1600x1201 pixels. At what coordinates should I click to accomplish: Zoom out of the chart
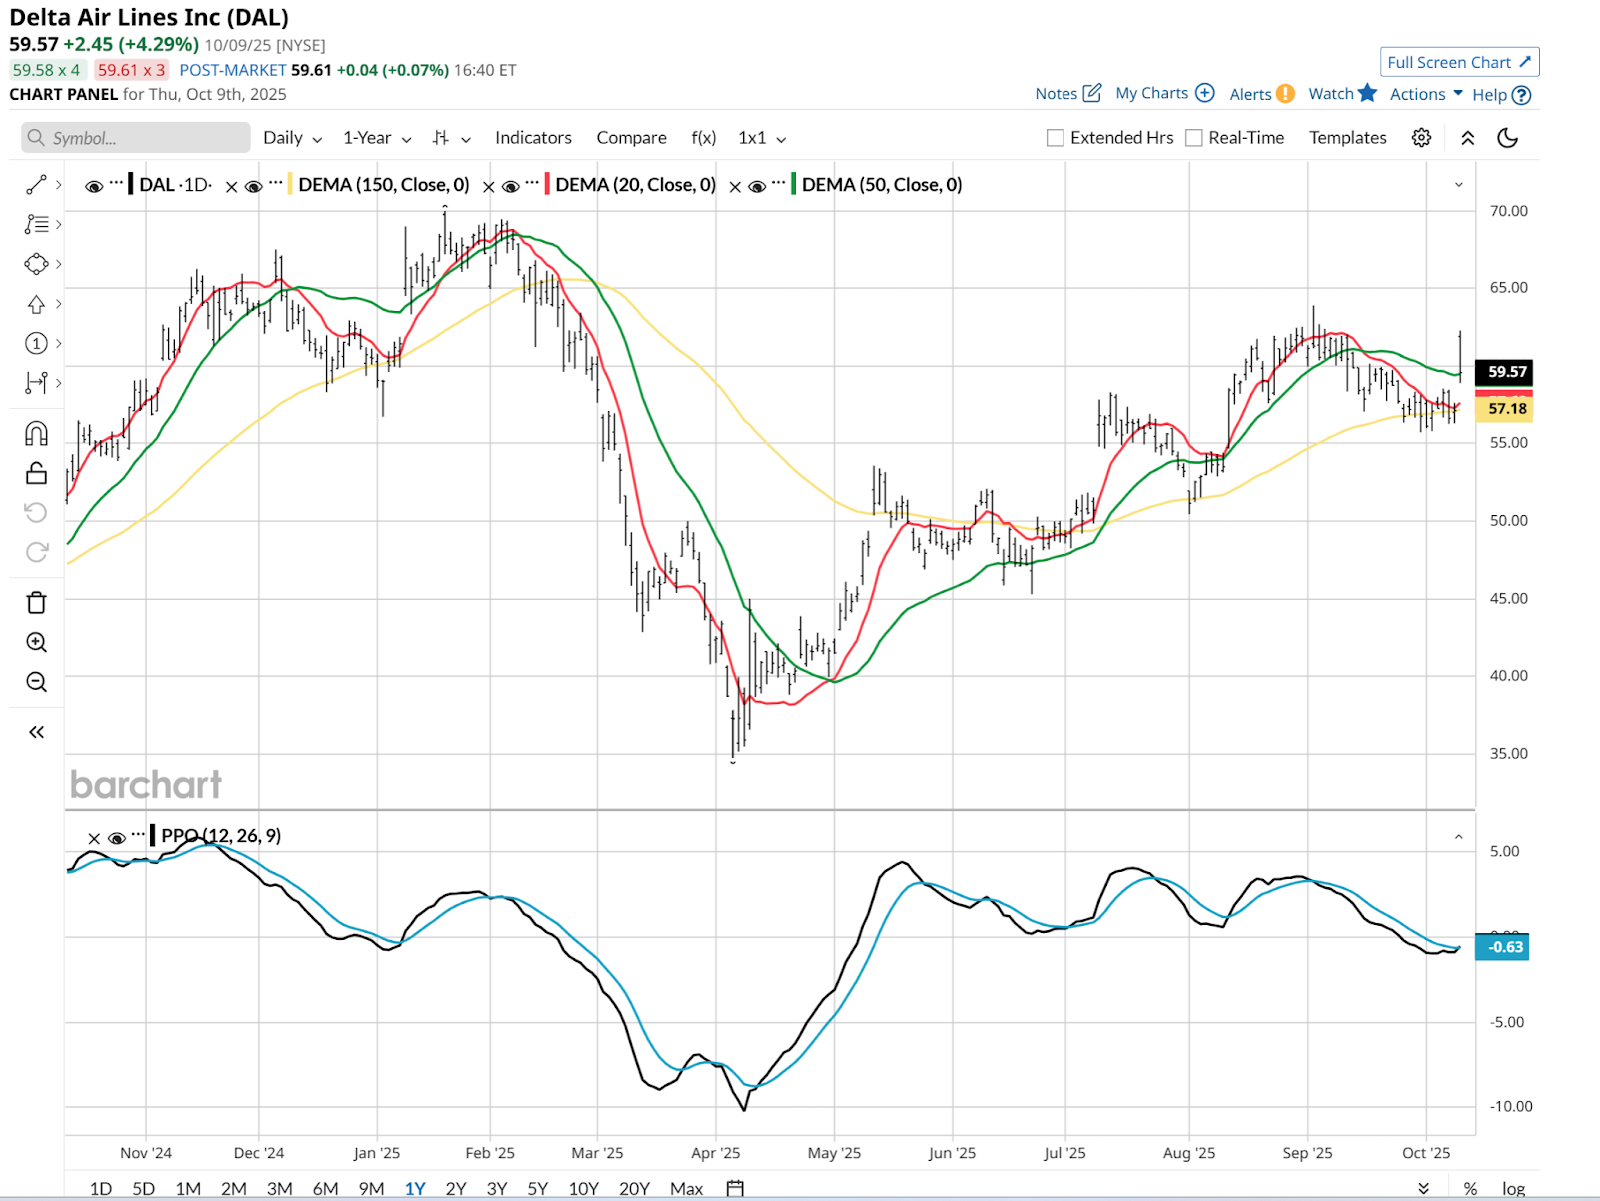(36, 682)
